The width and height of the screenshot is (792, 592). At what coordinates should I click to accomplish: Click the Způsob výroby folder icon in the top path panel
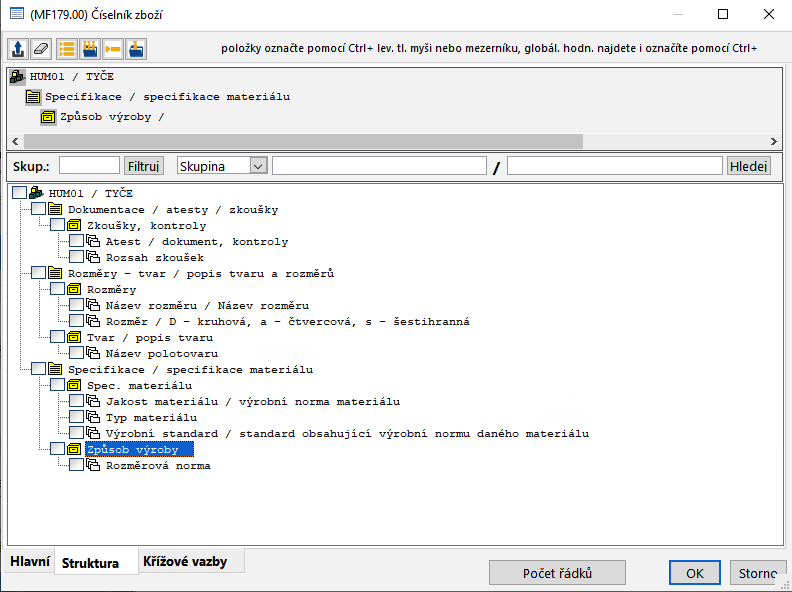pos(48,117)
